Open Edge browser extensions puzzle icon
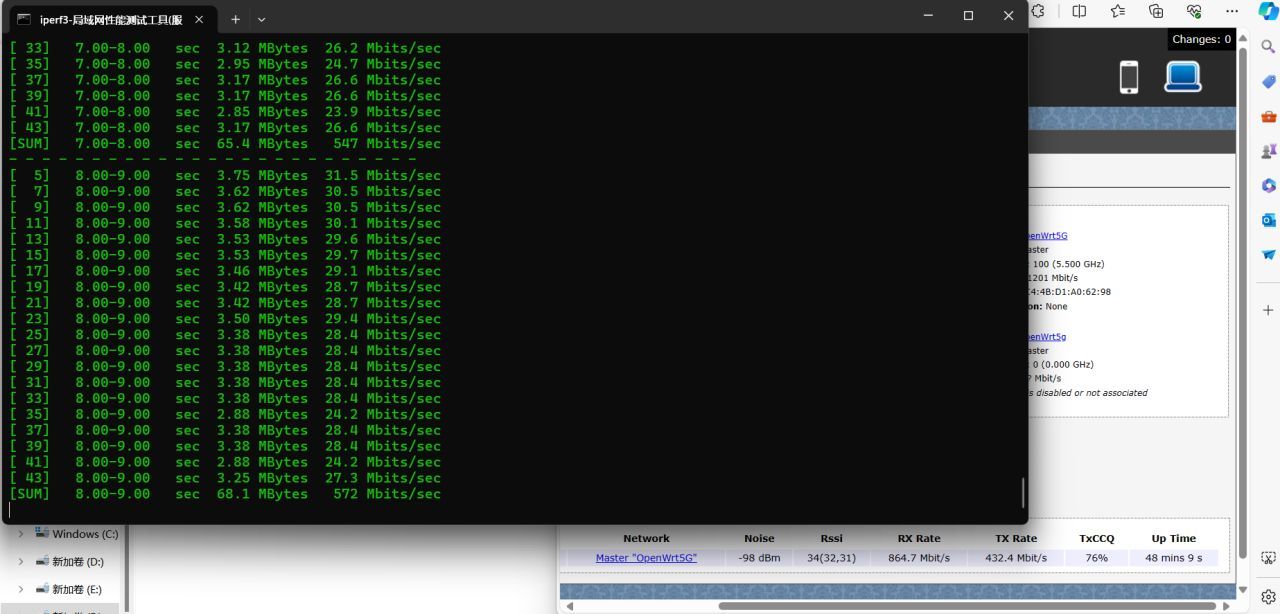This screenshot has width=1280, height=614. click(1038, 11)
